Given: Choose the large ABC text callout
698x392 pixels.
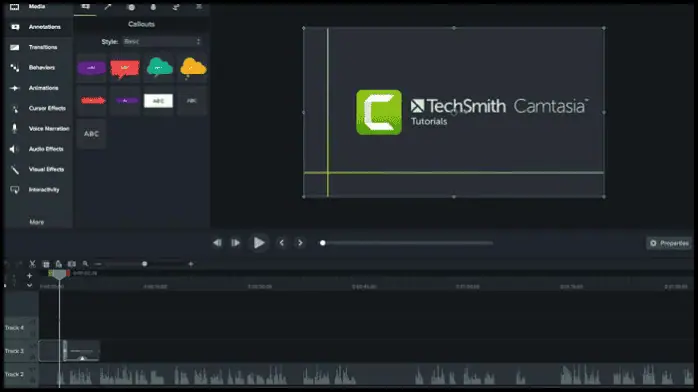Looking at the screenshot, I should 91,133.
